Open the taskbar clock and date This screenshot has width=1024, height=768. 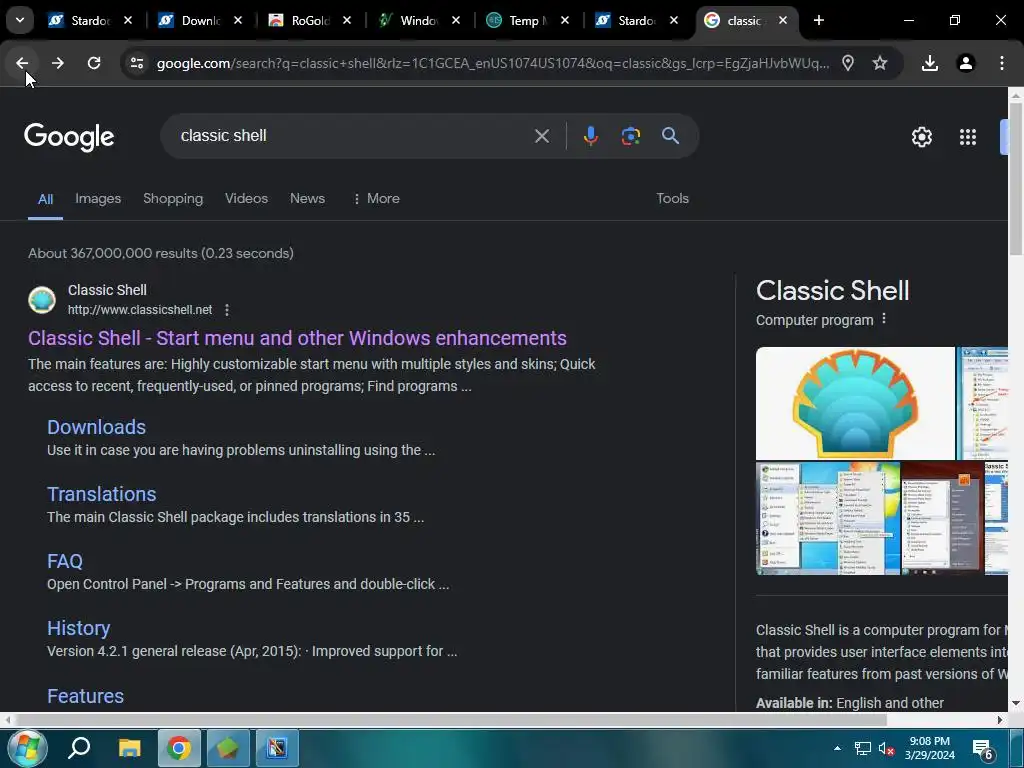point(929,748)
